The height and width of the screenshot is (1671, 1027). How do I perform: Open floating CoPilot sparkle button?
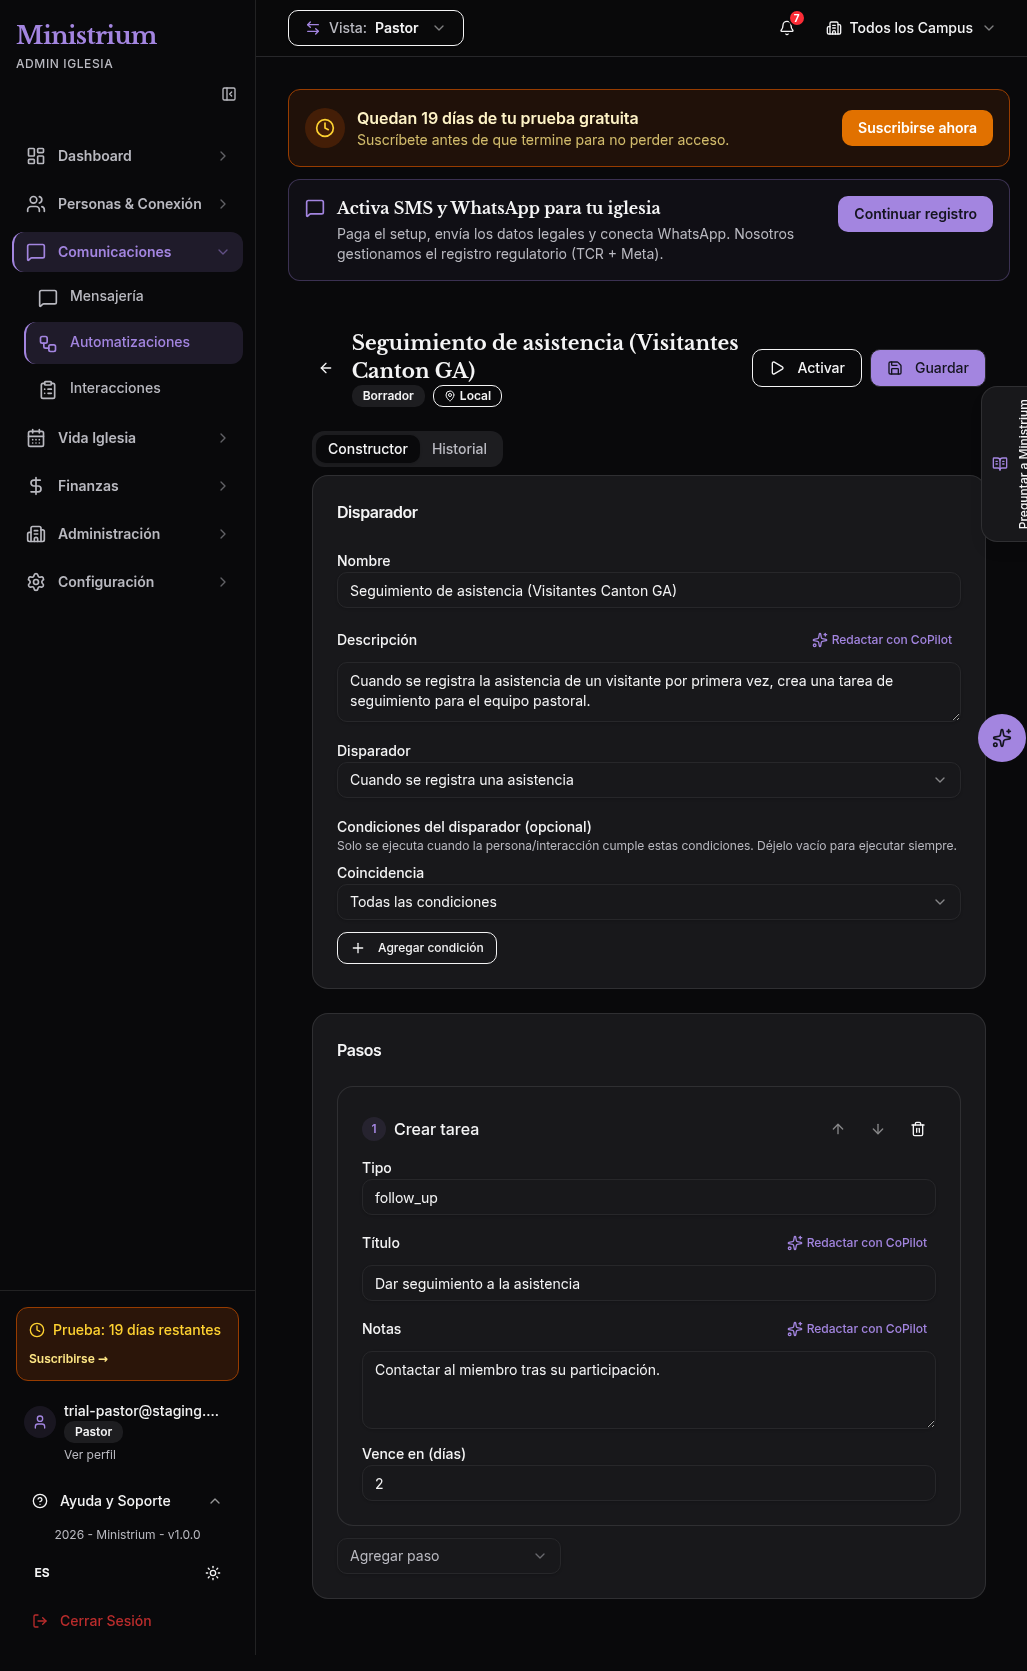click(x=1002, y=738)
